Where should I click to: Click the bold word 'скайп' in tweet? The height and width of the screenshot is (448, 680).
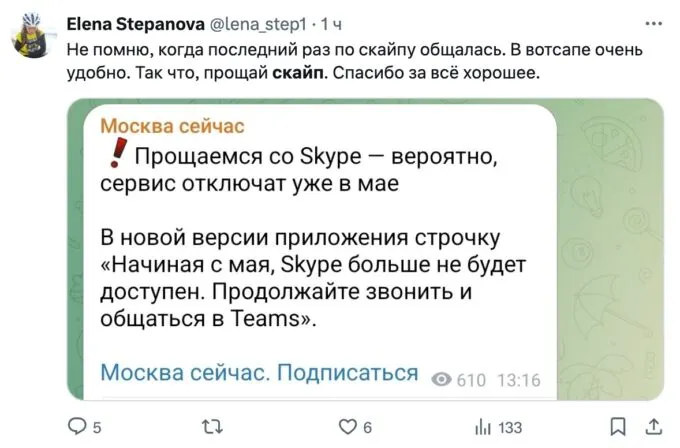tap(299, 74)
